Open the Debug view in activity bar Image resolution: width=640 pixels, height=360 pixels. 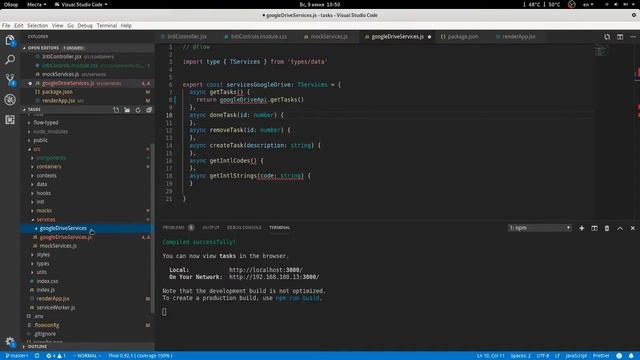pyautogui.click(x=10, y=100)
